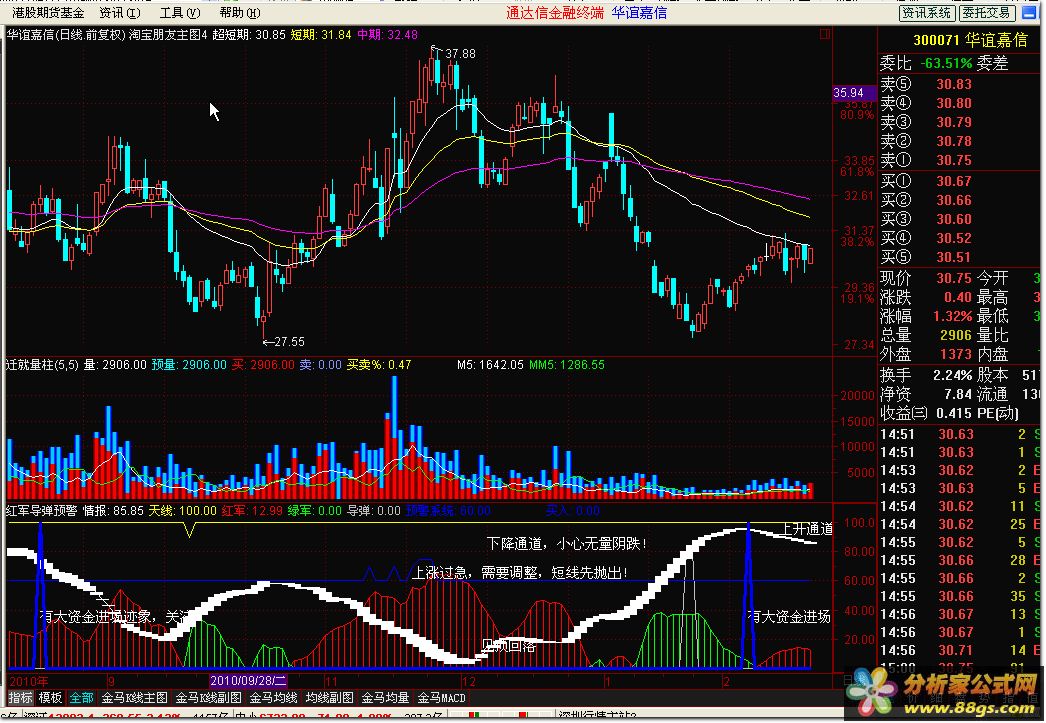Select the 卖③ 30.79 ask row
Image resolution: width=1046 pixels, height=723 pixels.
coord(926,122)
